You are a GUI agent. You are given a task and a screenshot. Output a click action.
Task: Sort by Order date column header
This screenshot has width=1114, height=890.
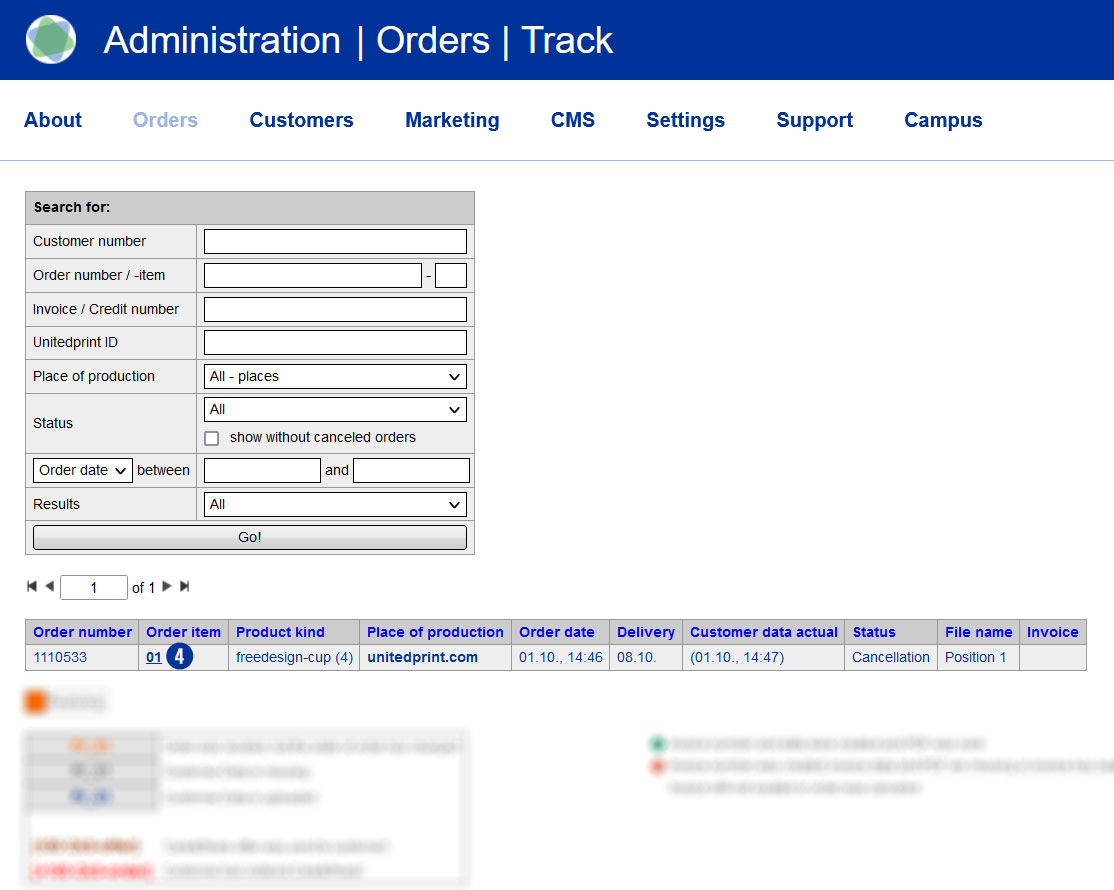click(556, 632)
